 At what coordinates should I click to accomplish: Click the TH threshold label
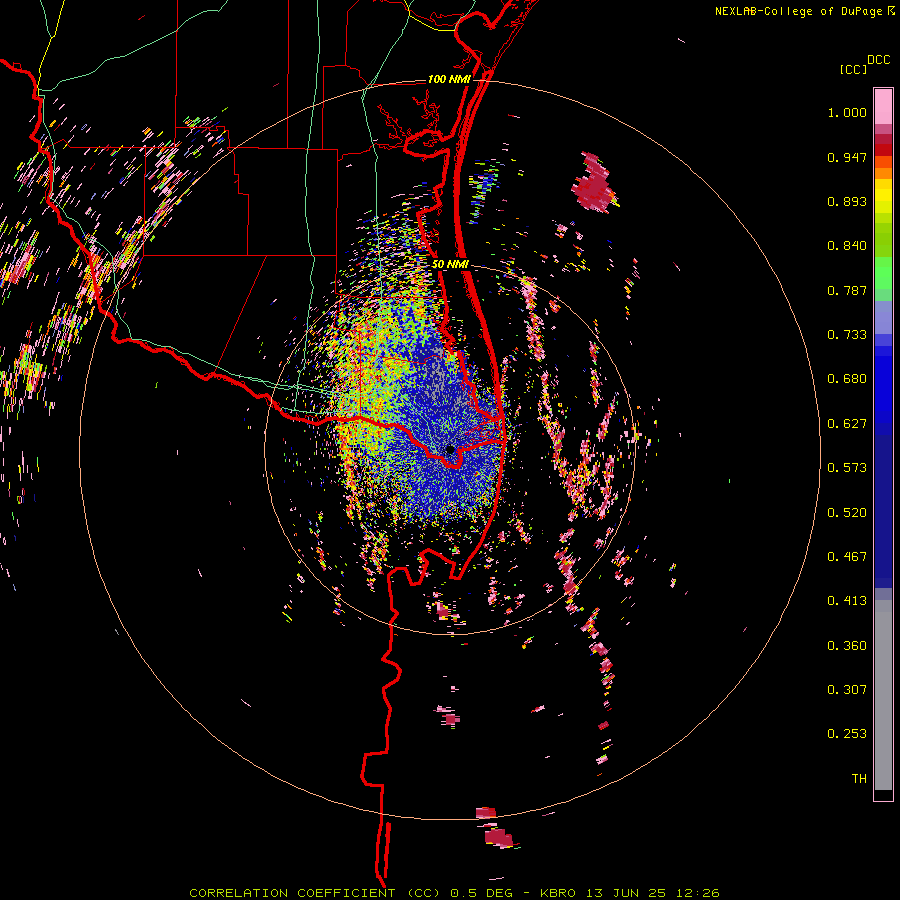859,779
